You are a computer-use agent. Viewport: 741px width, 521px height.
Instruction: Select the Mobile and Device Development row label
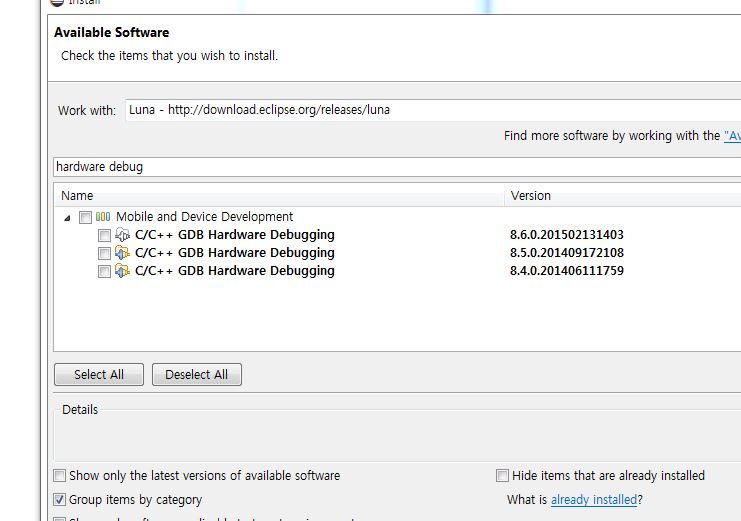coord(205,217)
